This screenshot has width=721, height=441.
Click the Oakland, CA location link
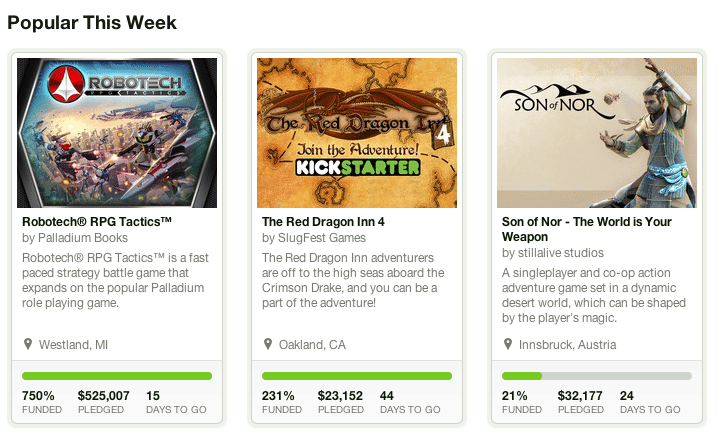(312, 345)
